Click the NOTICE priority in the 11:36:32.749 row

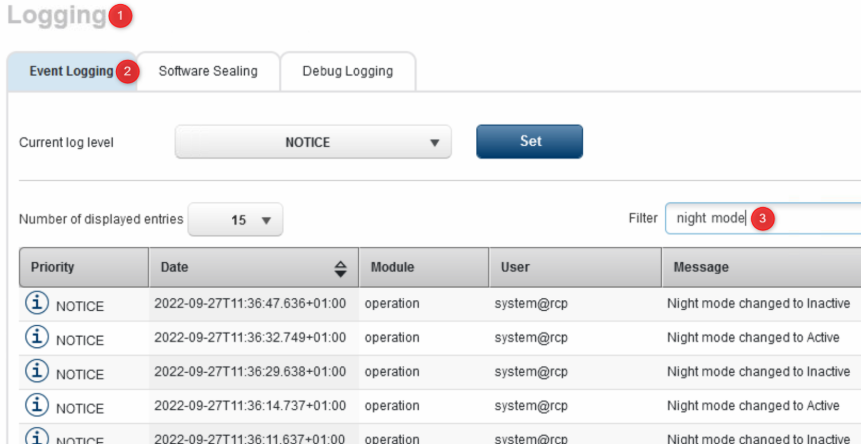point(80,340)
